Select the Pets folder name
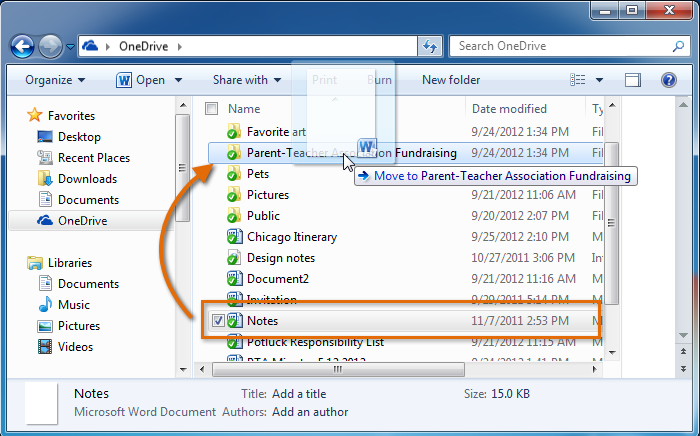 (258, 174)
